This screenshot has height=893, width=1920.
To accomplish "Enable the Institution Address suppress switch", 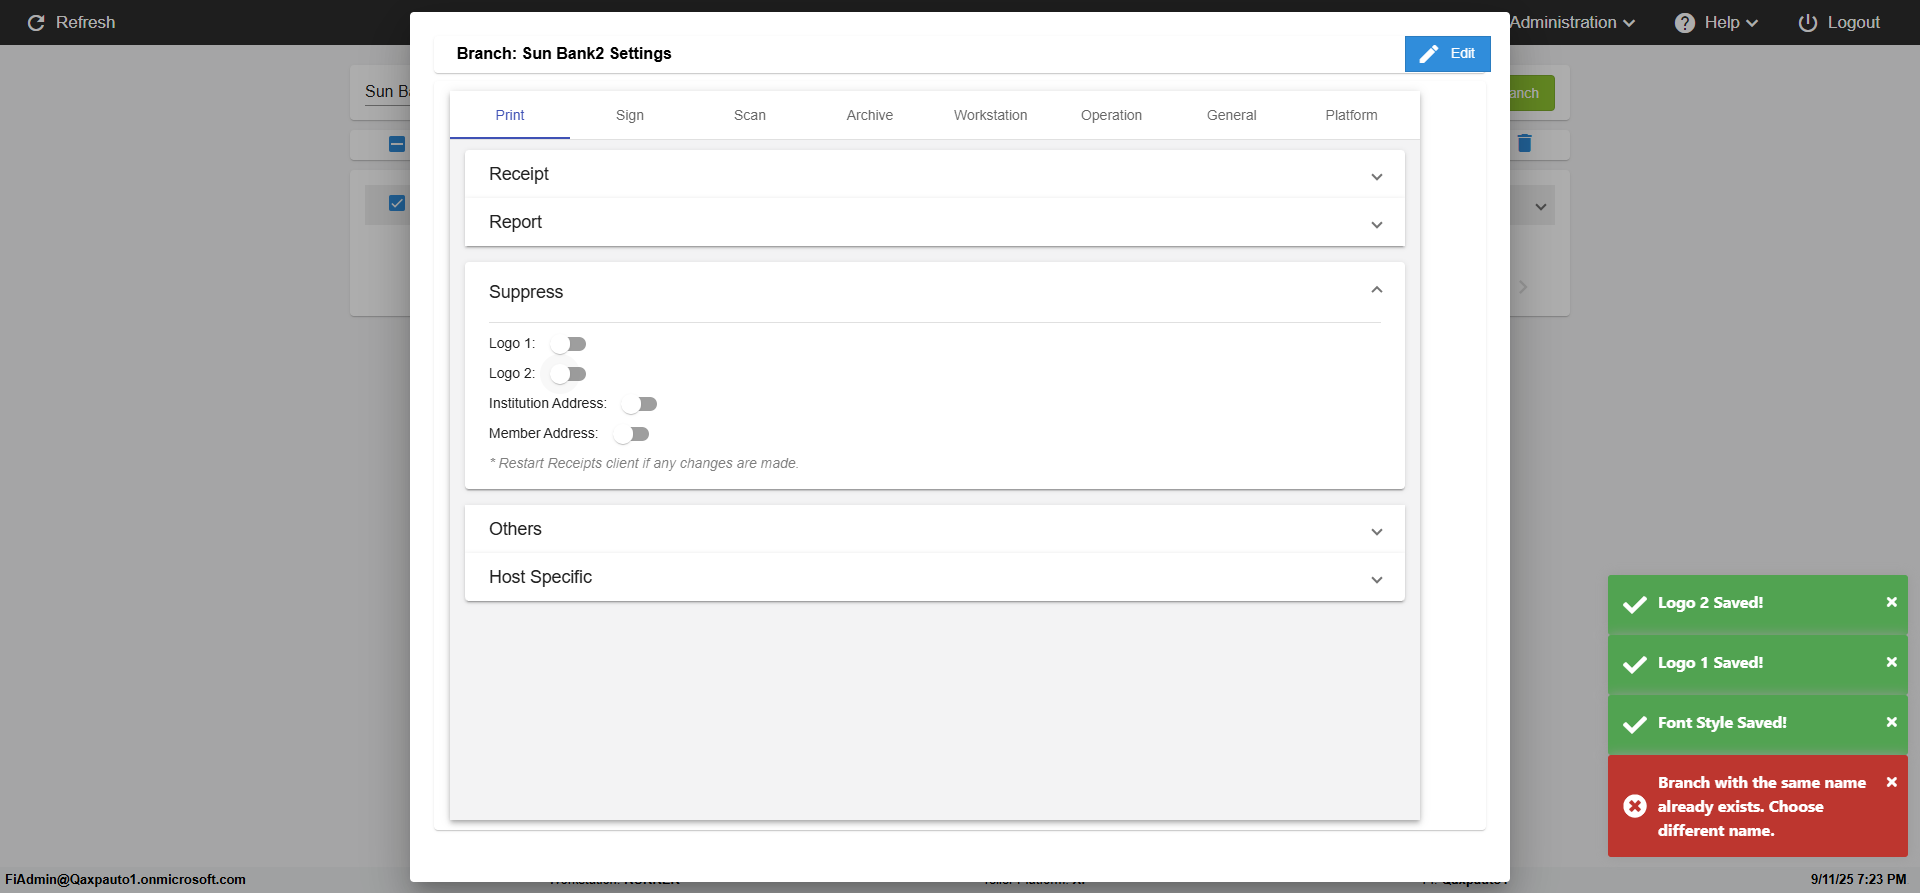I will tap(639, 404).
